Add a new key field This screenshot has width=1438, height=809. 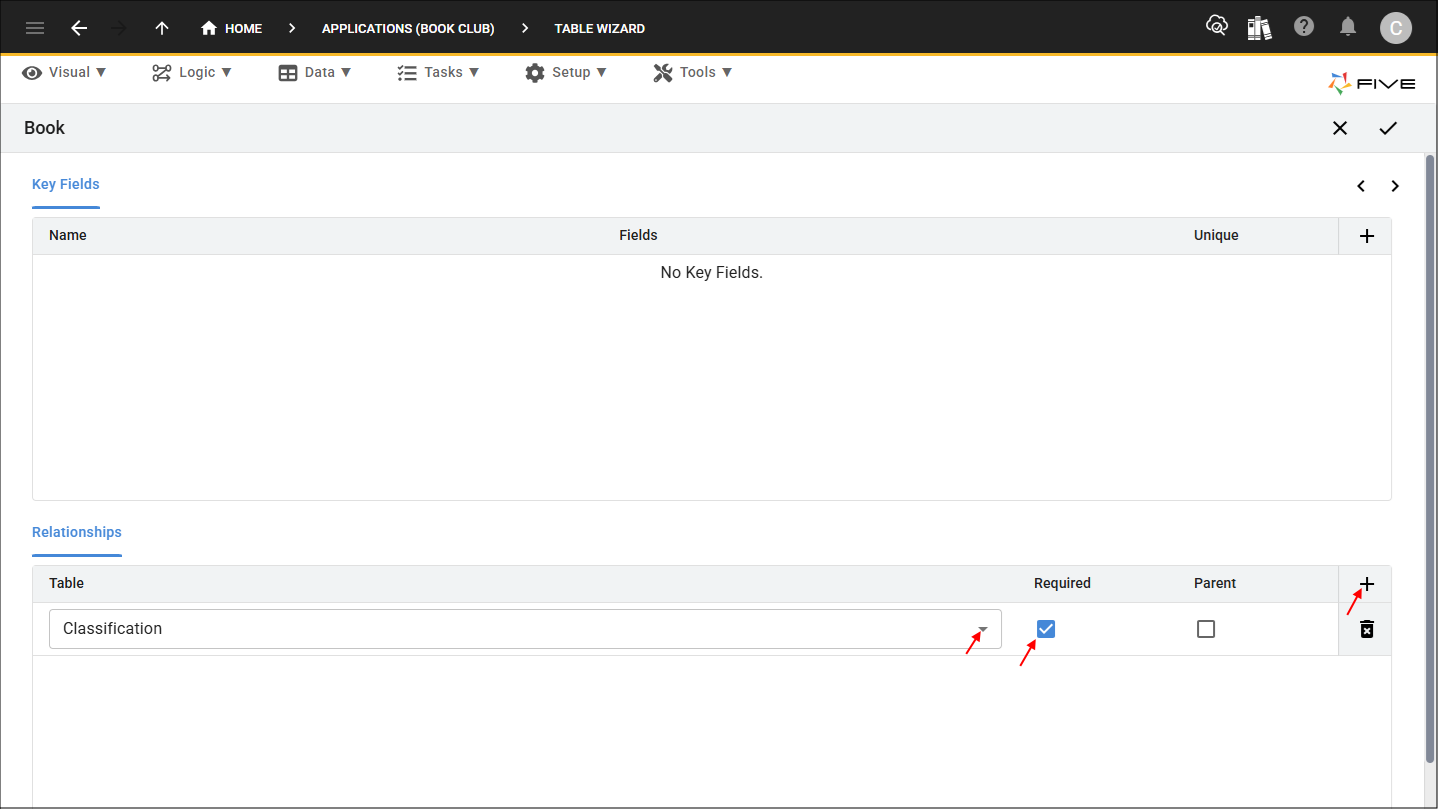pyautogui.click(x=1367, y=236)
